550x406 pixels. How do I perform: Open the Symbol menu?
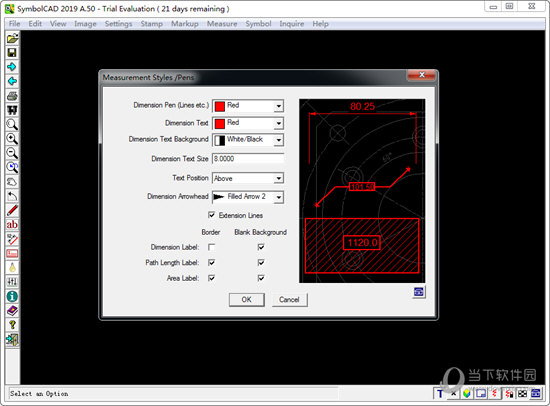point(258,24)
